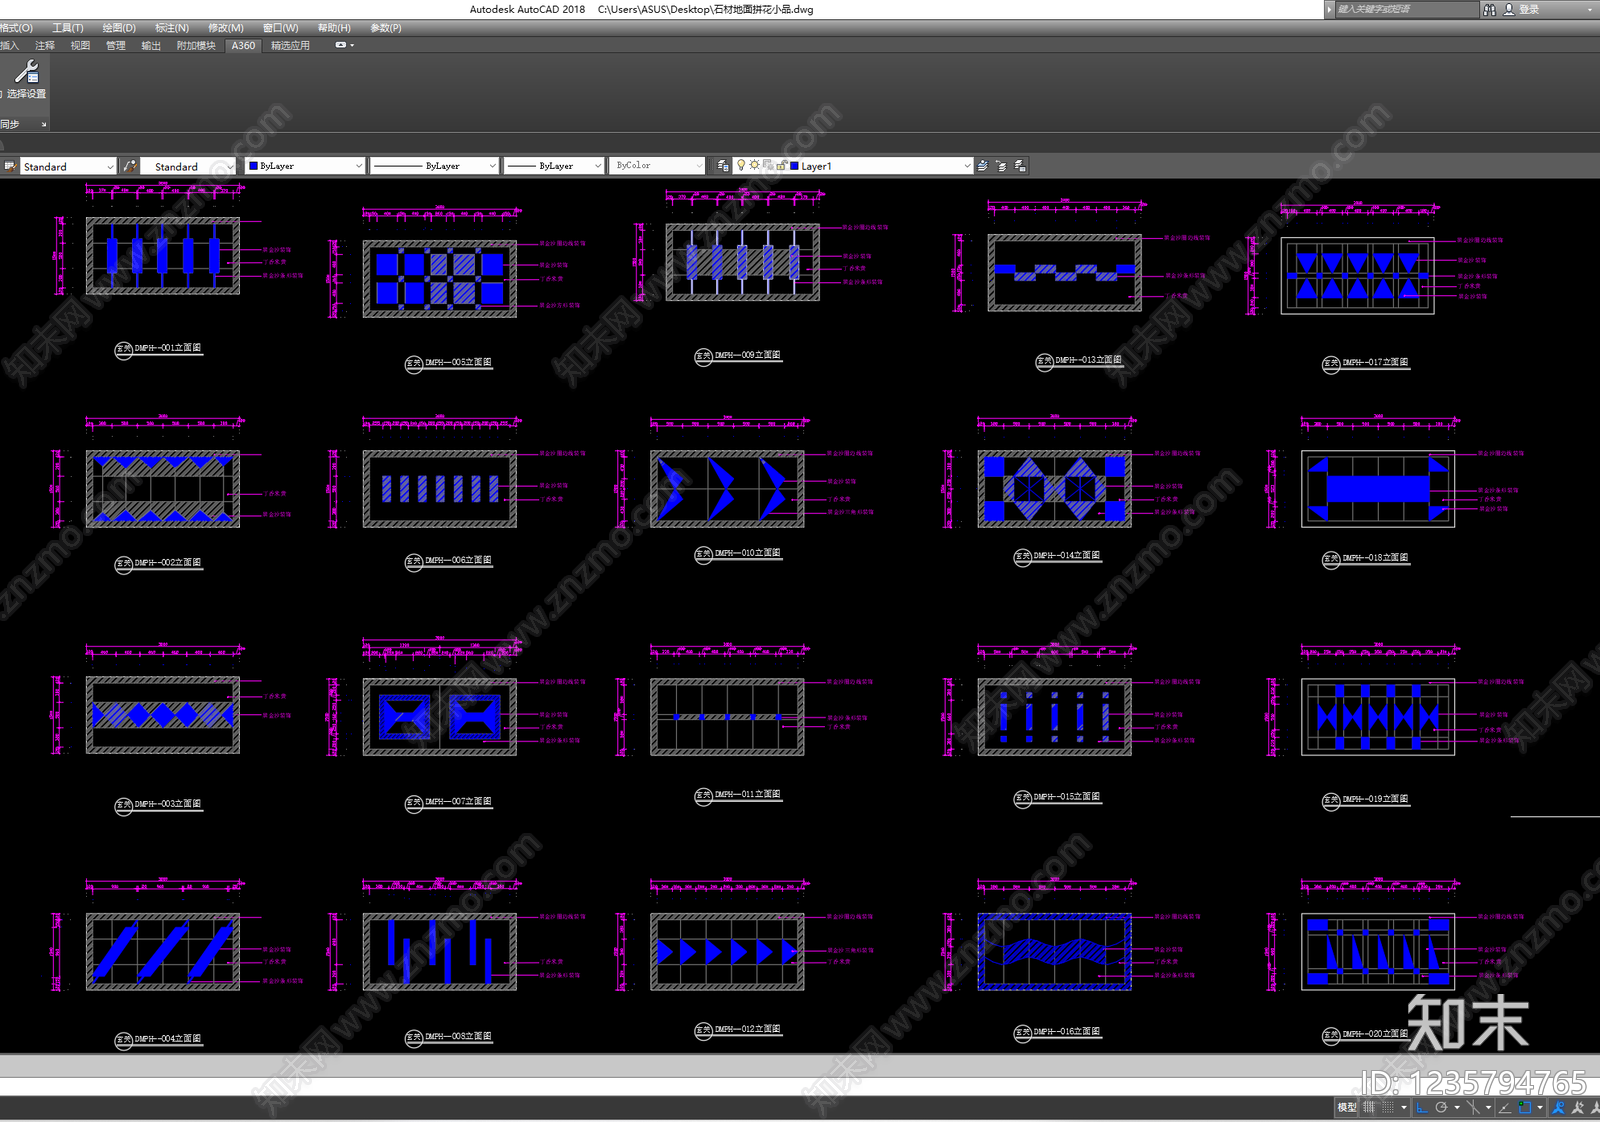Toggle the layer freeze sun icon

(x=755, y=166)
